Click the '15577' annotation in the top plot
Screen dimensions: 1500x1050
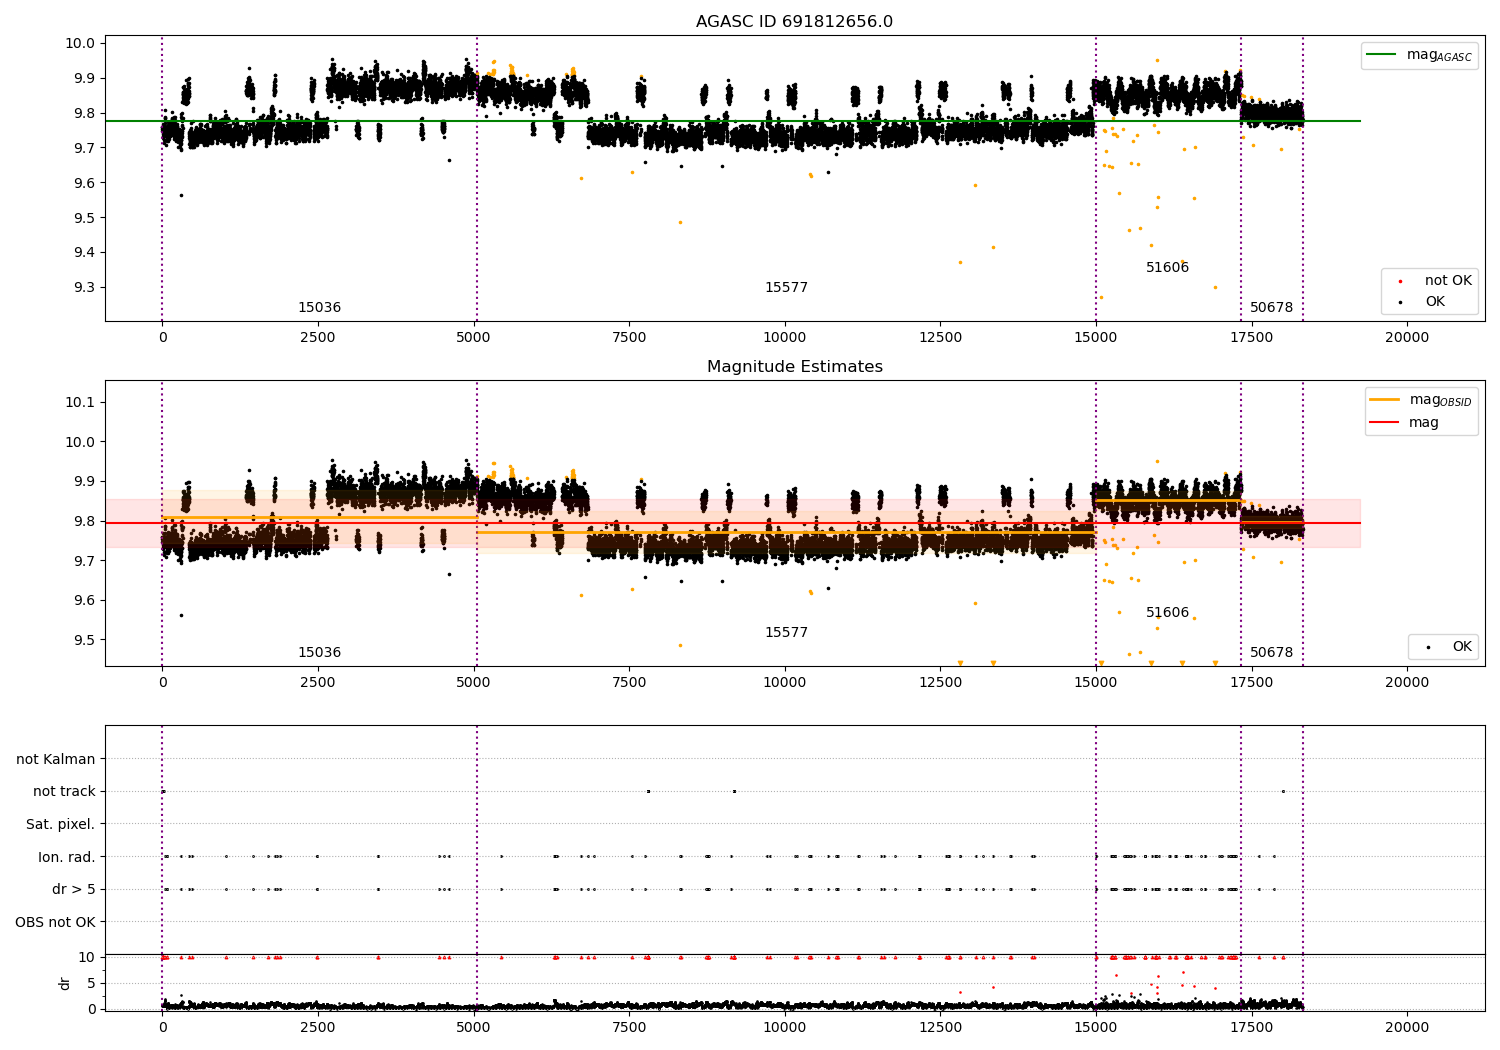tap(786, 288)
